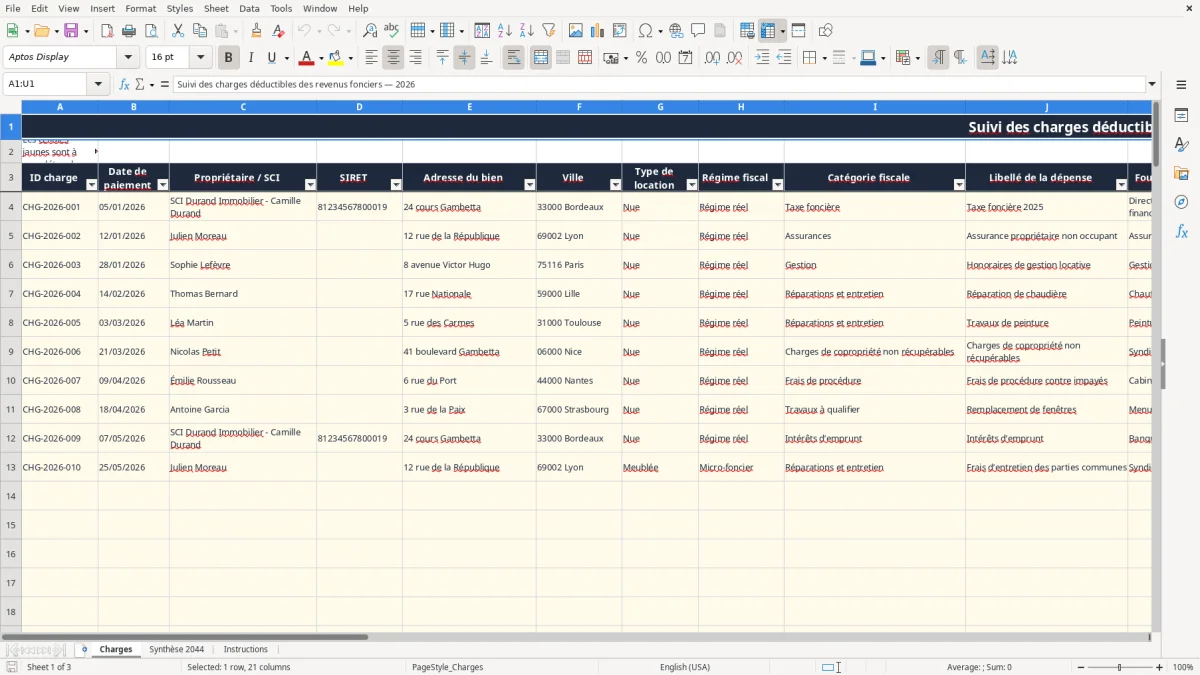Viewport: 1200px width, 675px height.
Task: Open the font size dropdown
Action: pyautogui.click(x=201, y=58)
